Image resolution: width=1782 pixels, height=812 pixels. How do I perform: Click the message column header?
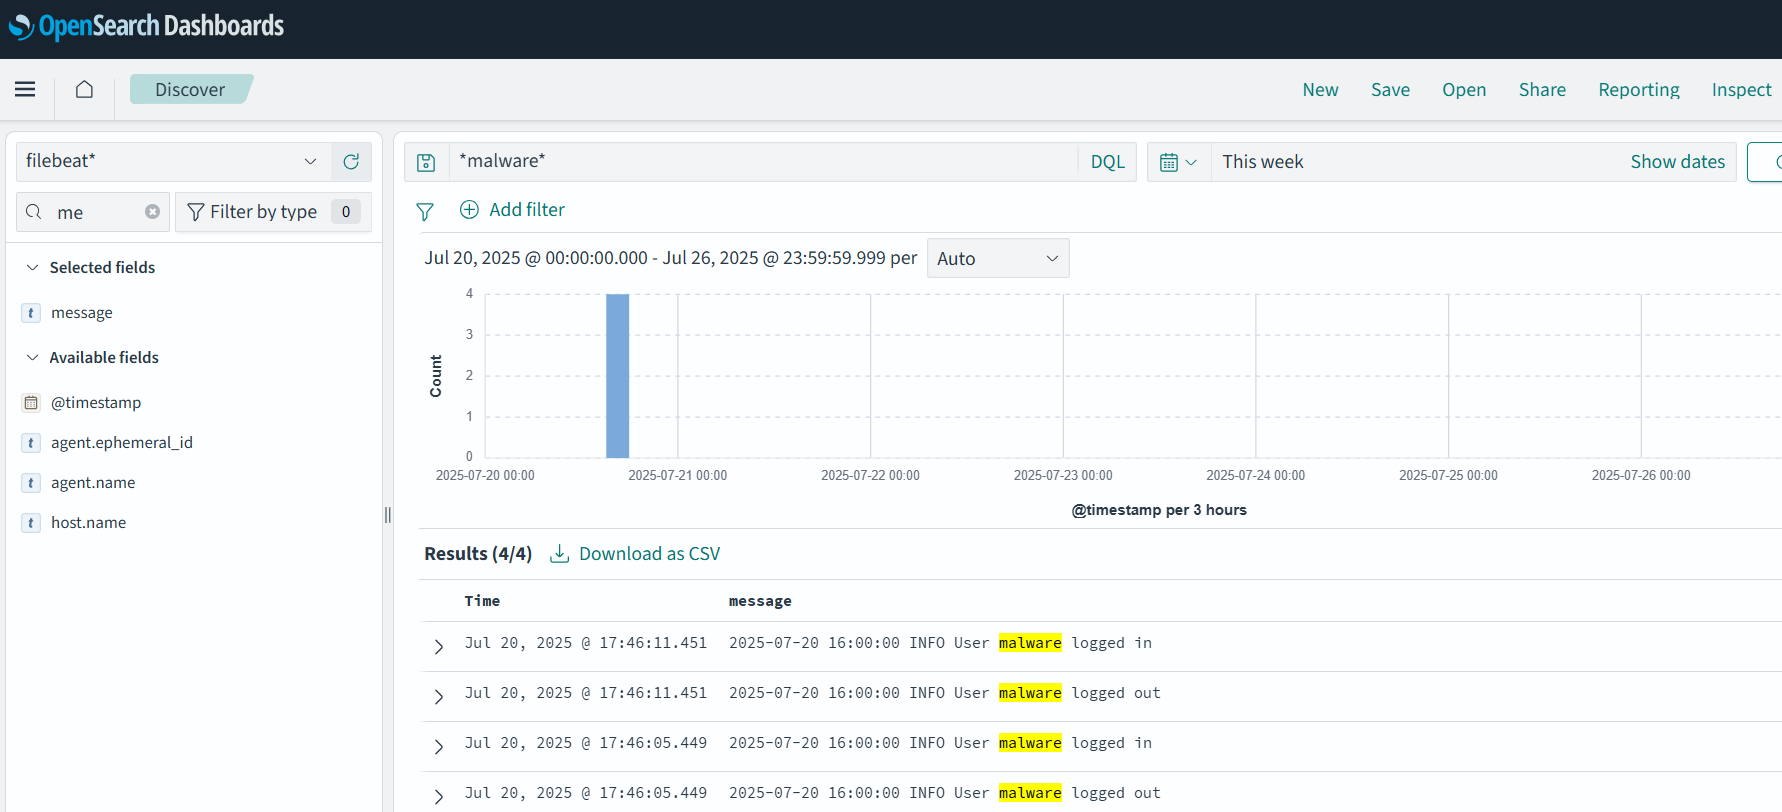[x=760, y=601]
